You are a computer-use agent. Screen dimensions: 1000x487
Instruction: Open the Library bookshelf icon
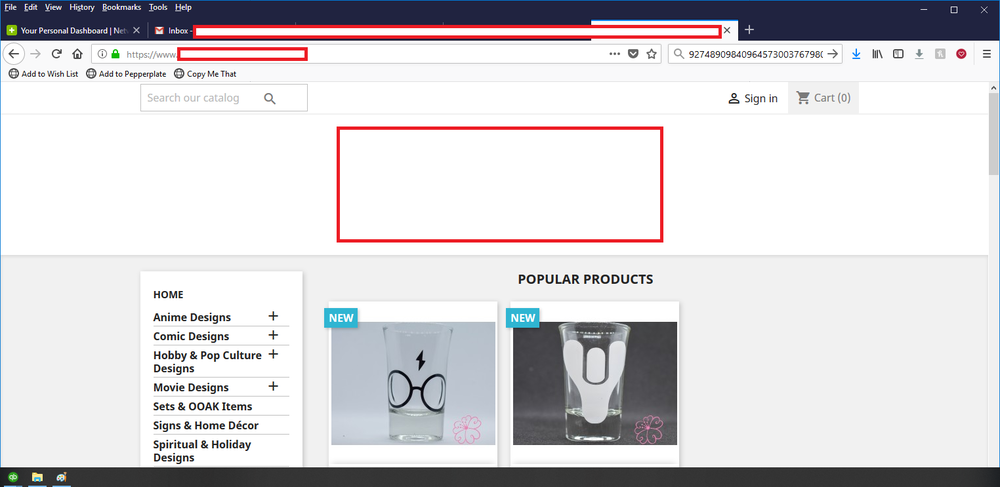(x=878, y=54)
